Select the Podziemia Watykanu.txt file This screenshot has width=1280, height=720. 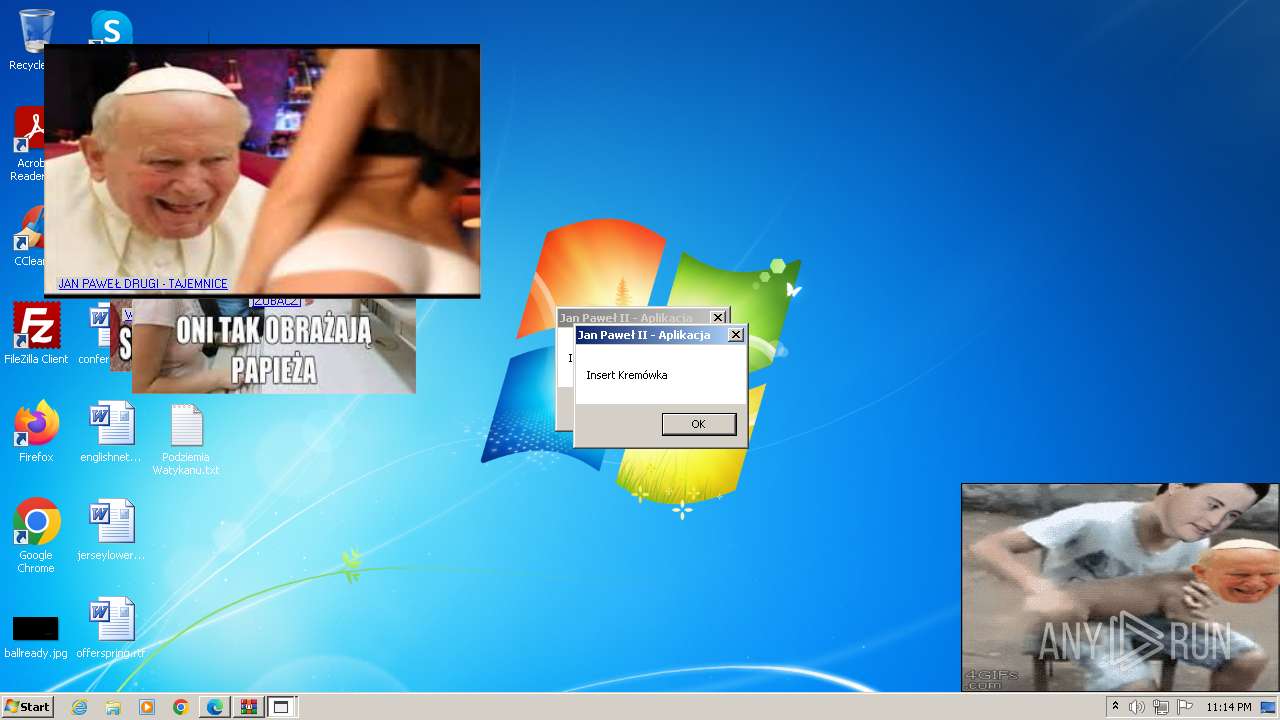tap(186, 440)
